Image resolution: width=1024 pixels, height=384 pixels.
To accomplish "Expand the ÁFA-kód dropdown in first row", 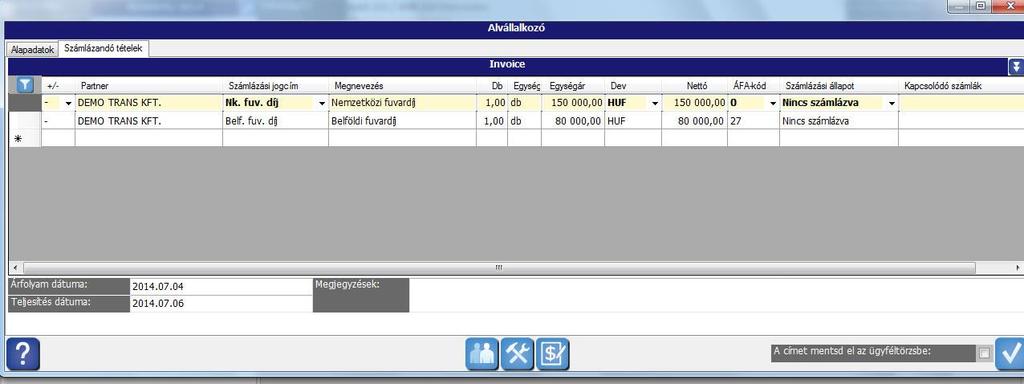I will (773, 103).
